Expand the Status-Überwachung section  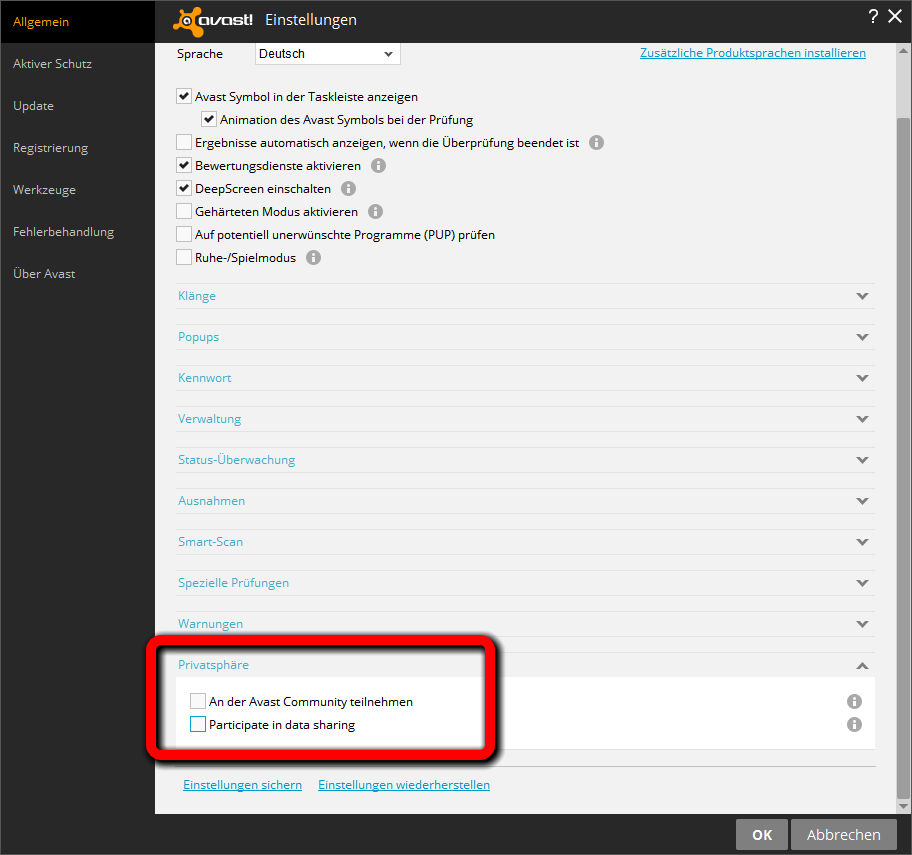pyautogui.click(x=525, y=460)
